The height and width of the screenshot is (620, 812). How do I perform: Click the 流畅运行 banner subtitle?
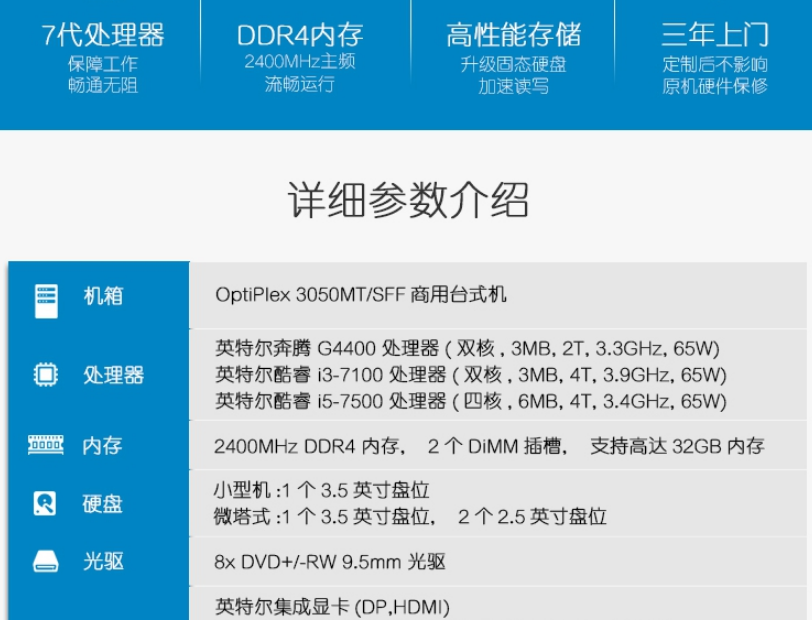300,84
